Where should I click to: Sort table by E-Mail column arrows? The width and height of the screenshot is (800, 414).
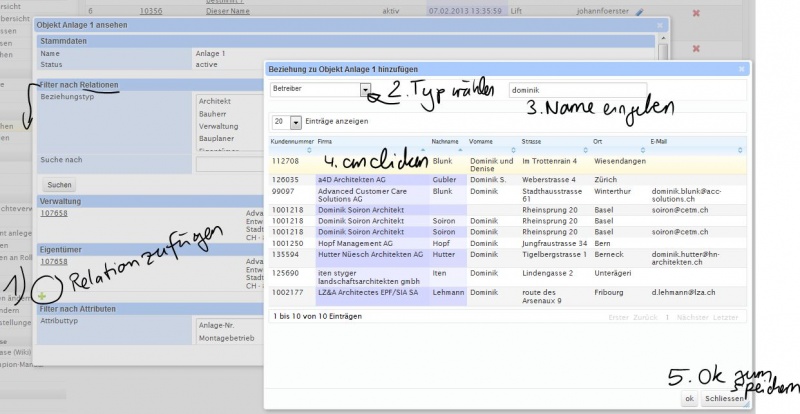[x=740, y=150]
